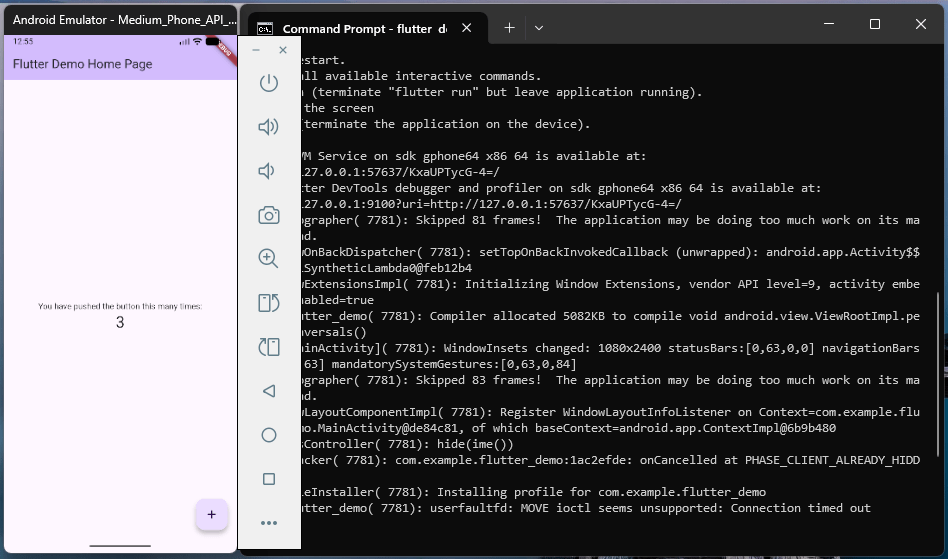Raise volume with the emulator volume up icon

269,127
